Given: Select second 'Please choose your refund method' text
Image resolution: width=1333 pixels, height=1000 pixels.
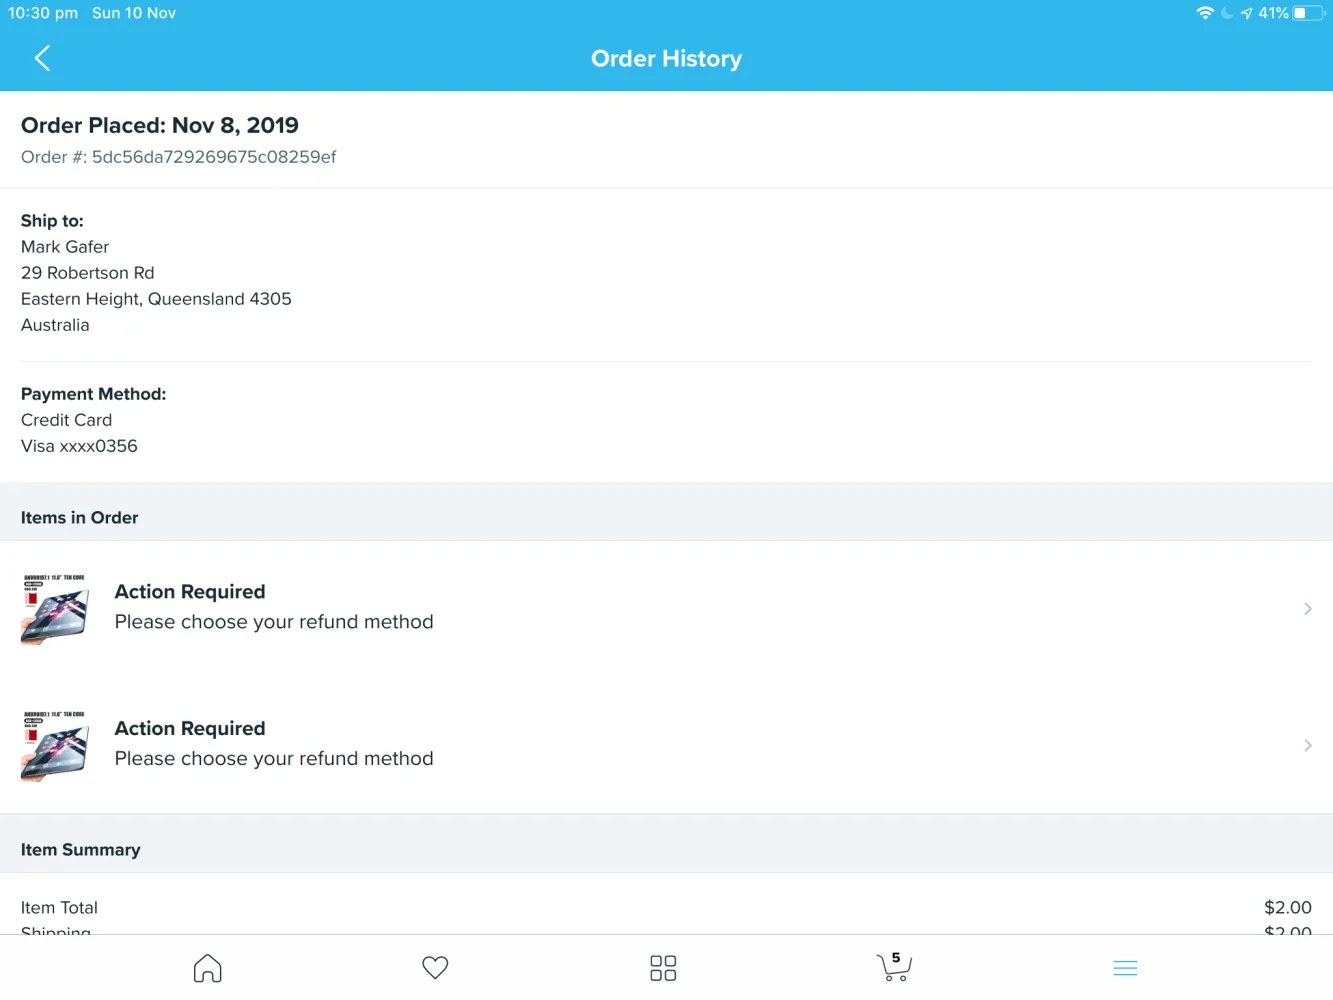Looking at the screenshot, I should point(274,759).
